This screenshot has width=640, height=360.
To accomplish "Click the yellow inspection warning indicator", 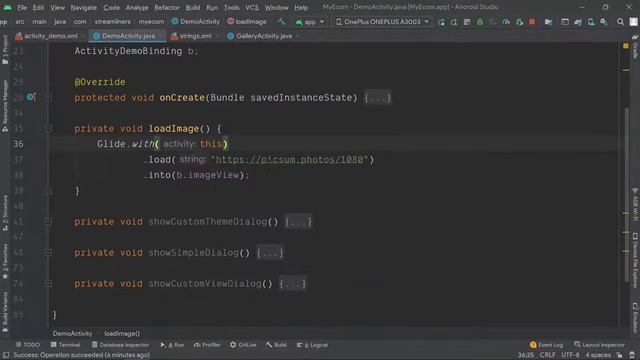I will pyautogui.click(x=626, y=46).
